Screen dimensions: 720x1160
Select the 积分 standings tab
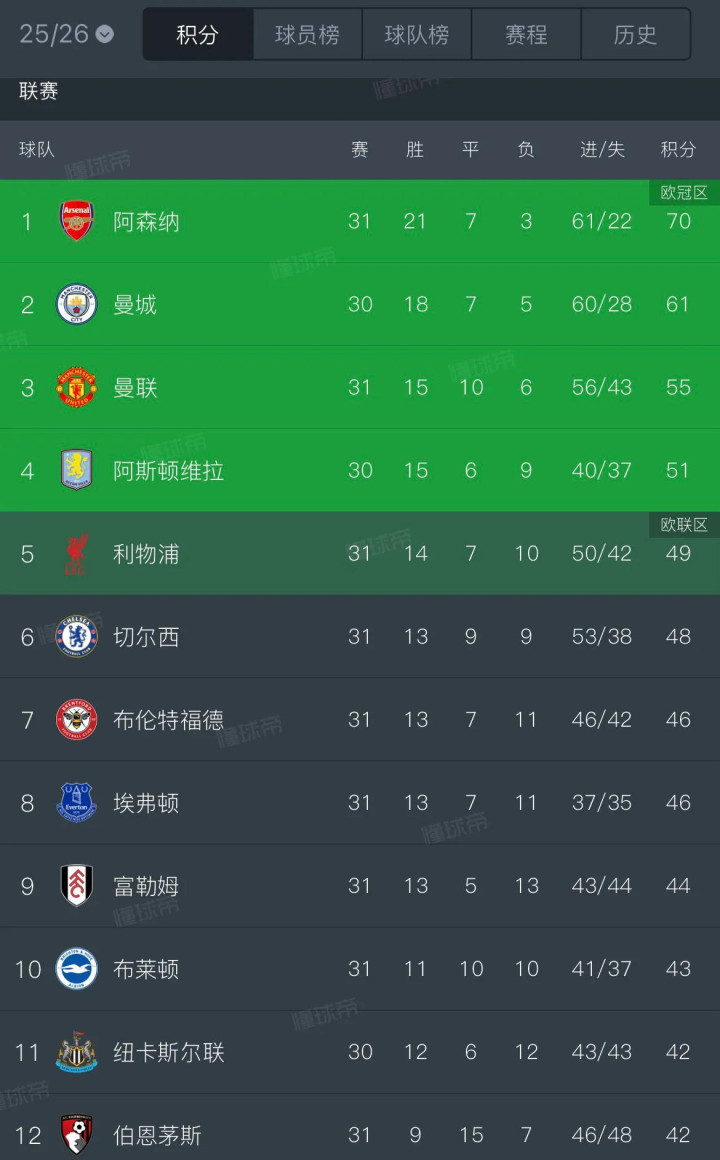(x=197, y=35)
